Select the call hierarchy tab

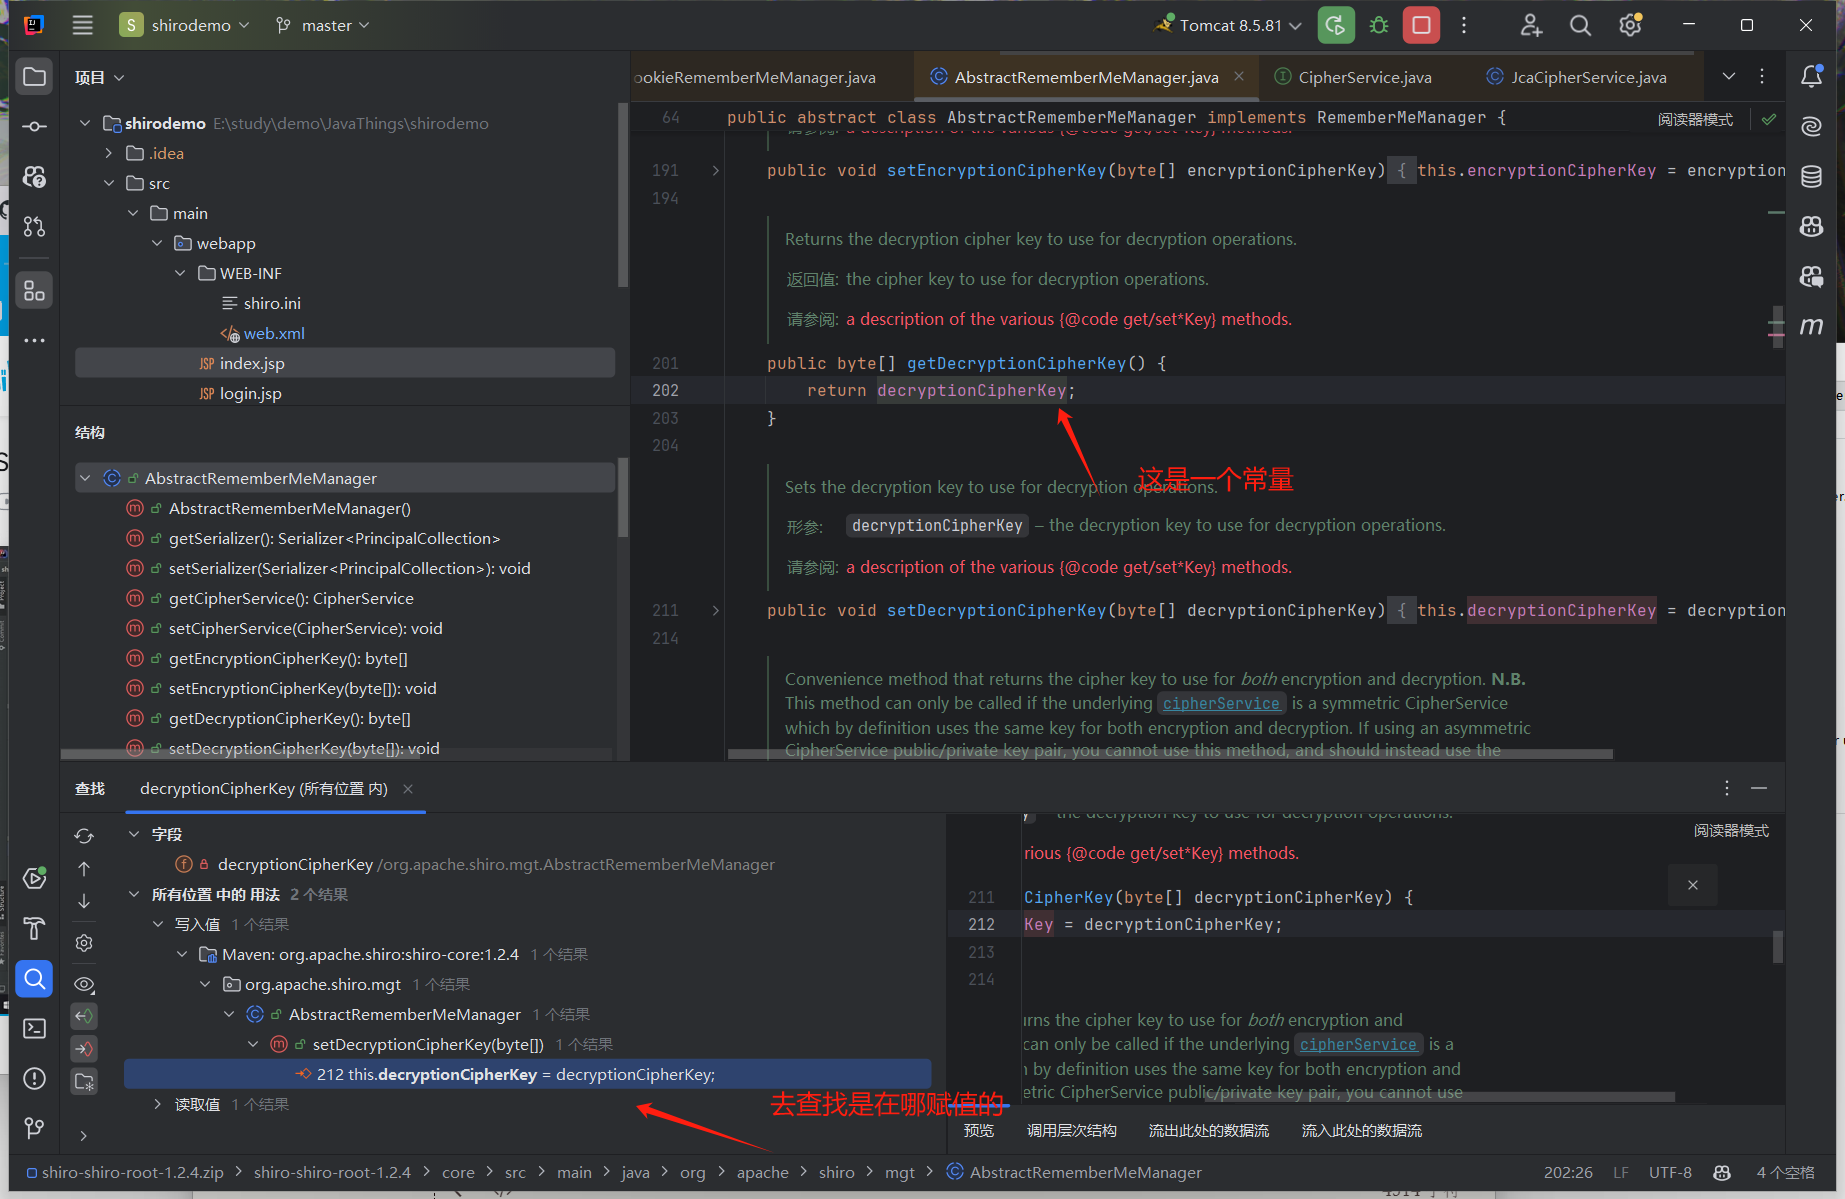tap(1071, 1130)
